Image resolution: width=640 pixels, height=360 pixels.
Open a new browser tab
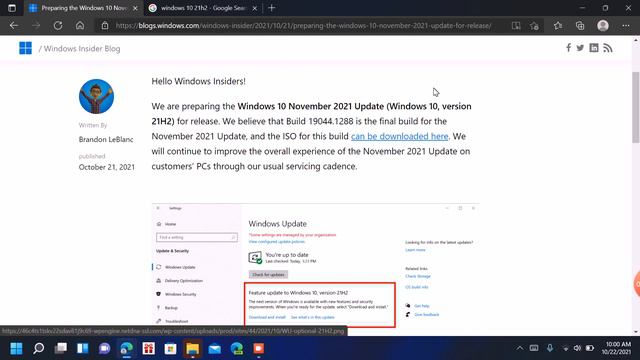tap(271, 8)
